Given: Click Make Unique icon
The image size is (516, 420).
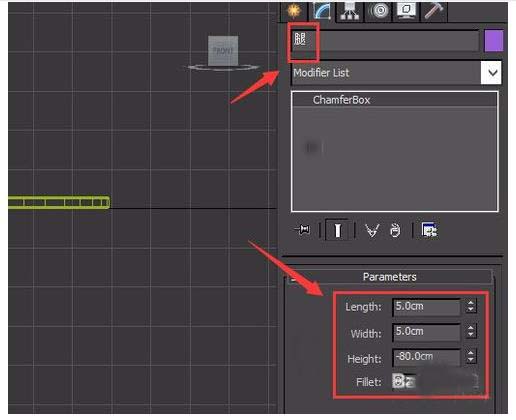Looking at the screenshot, I should click(372, 230).
